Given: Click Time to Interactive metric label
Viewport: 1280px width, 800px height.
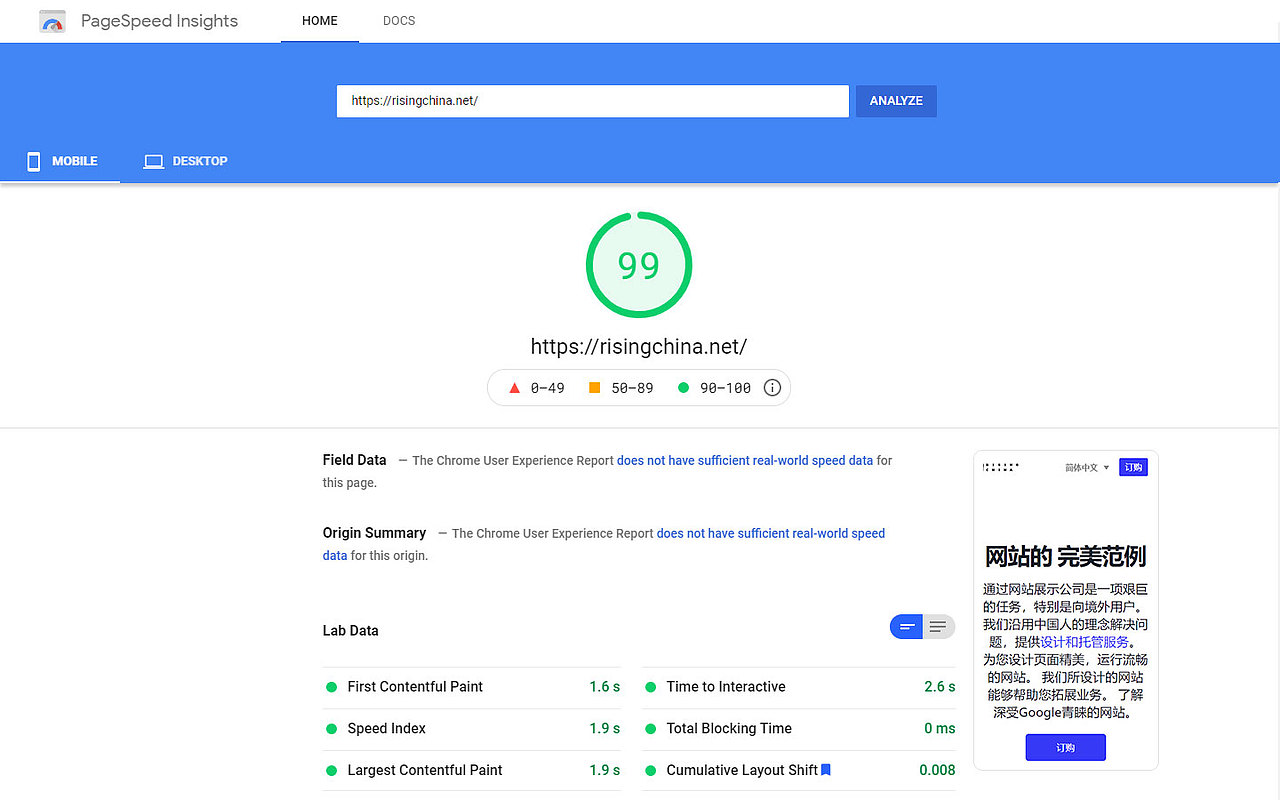Looking at the screenshot, I should pyautogui.click(x=726, y=687).
